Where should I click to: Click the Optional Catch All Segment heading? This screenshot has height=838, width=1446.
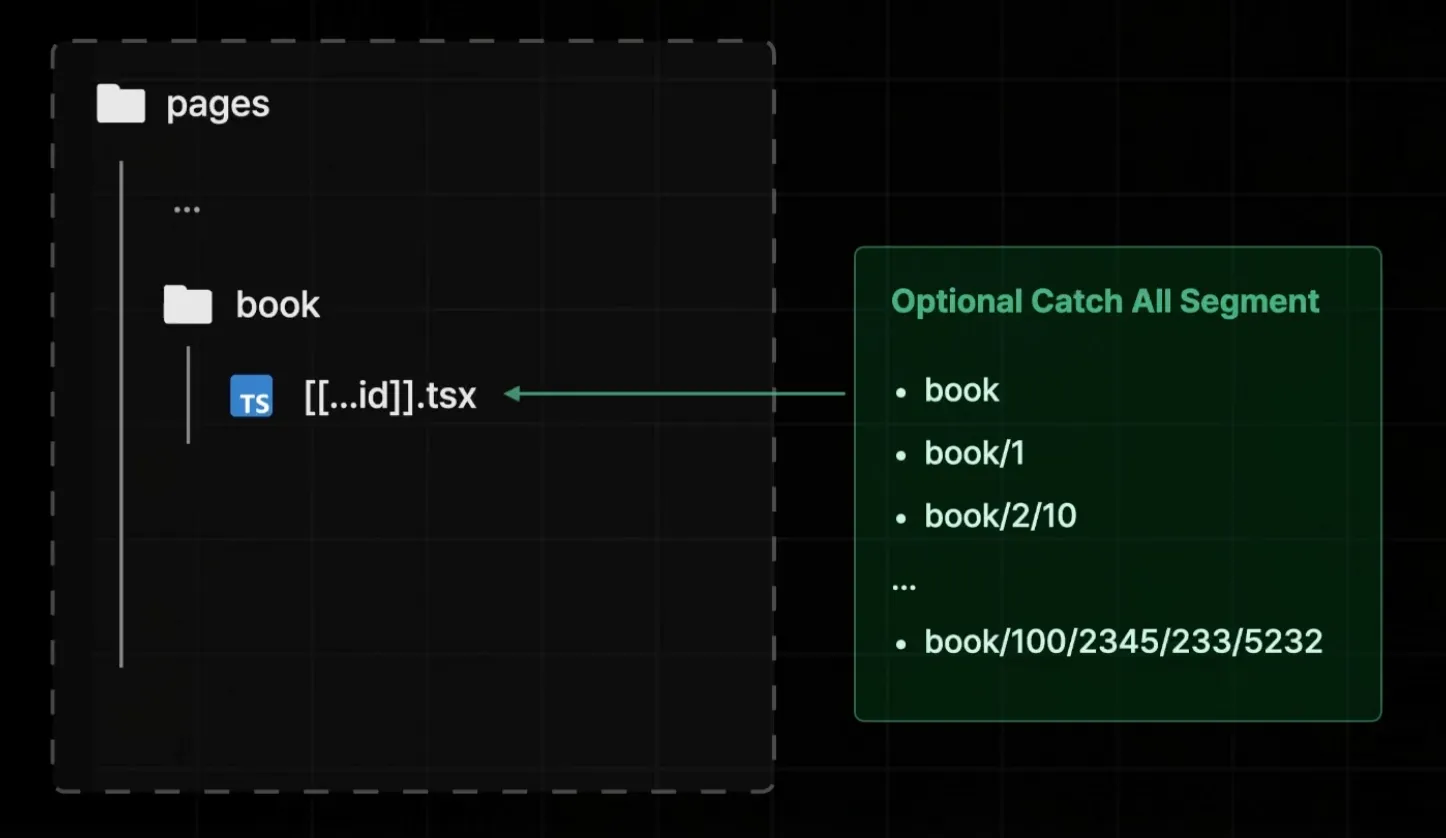[1105, 301]
